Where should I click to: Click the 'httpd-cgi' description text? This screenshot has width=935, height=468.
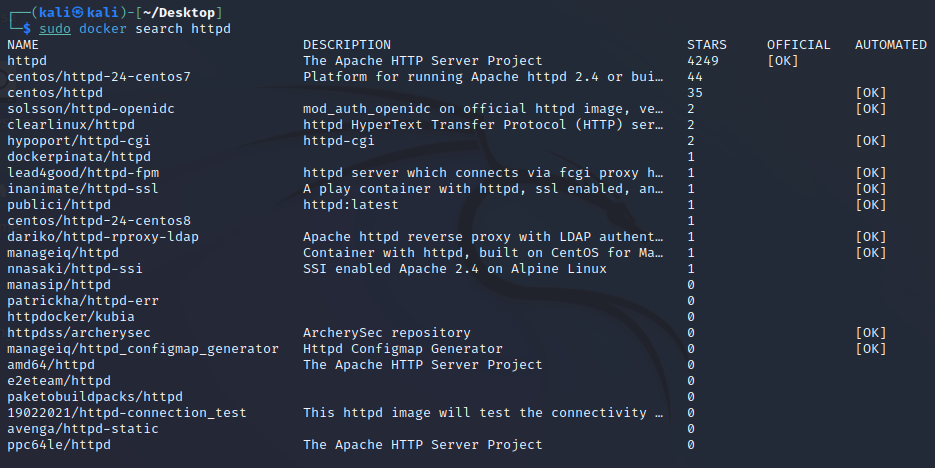pos(339,141)
